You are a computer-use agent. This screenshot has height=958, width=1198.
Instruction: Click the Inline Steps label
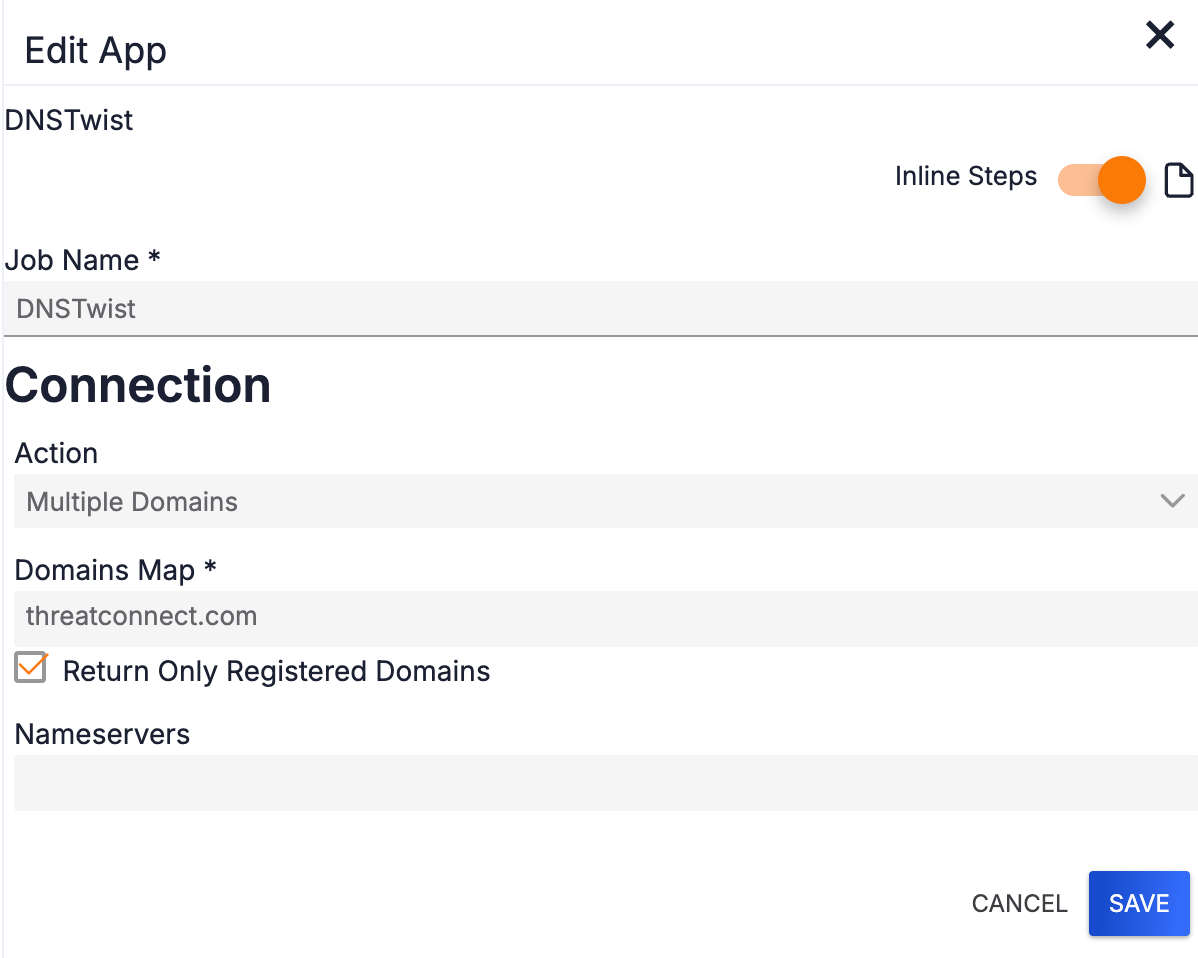[966, 176]
